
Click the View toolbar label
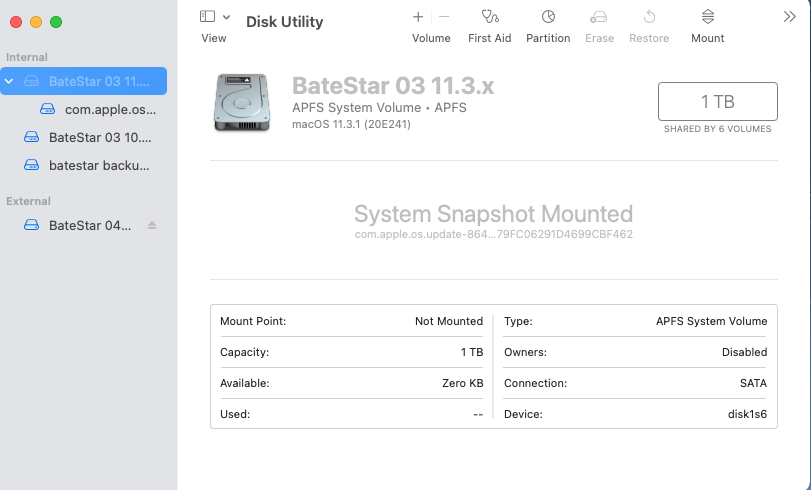pyautogui.click(x=214, y=38)
